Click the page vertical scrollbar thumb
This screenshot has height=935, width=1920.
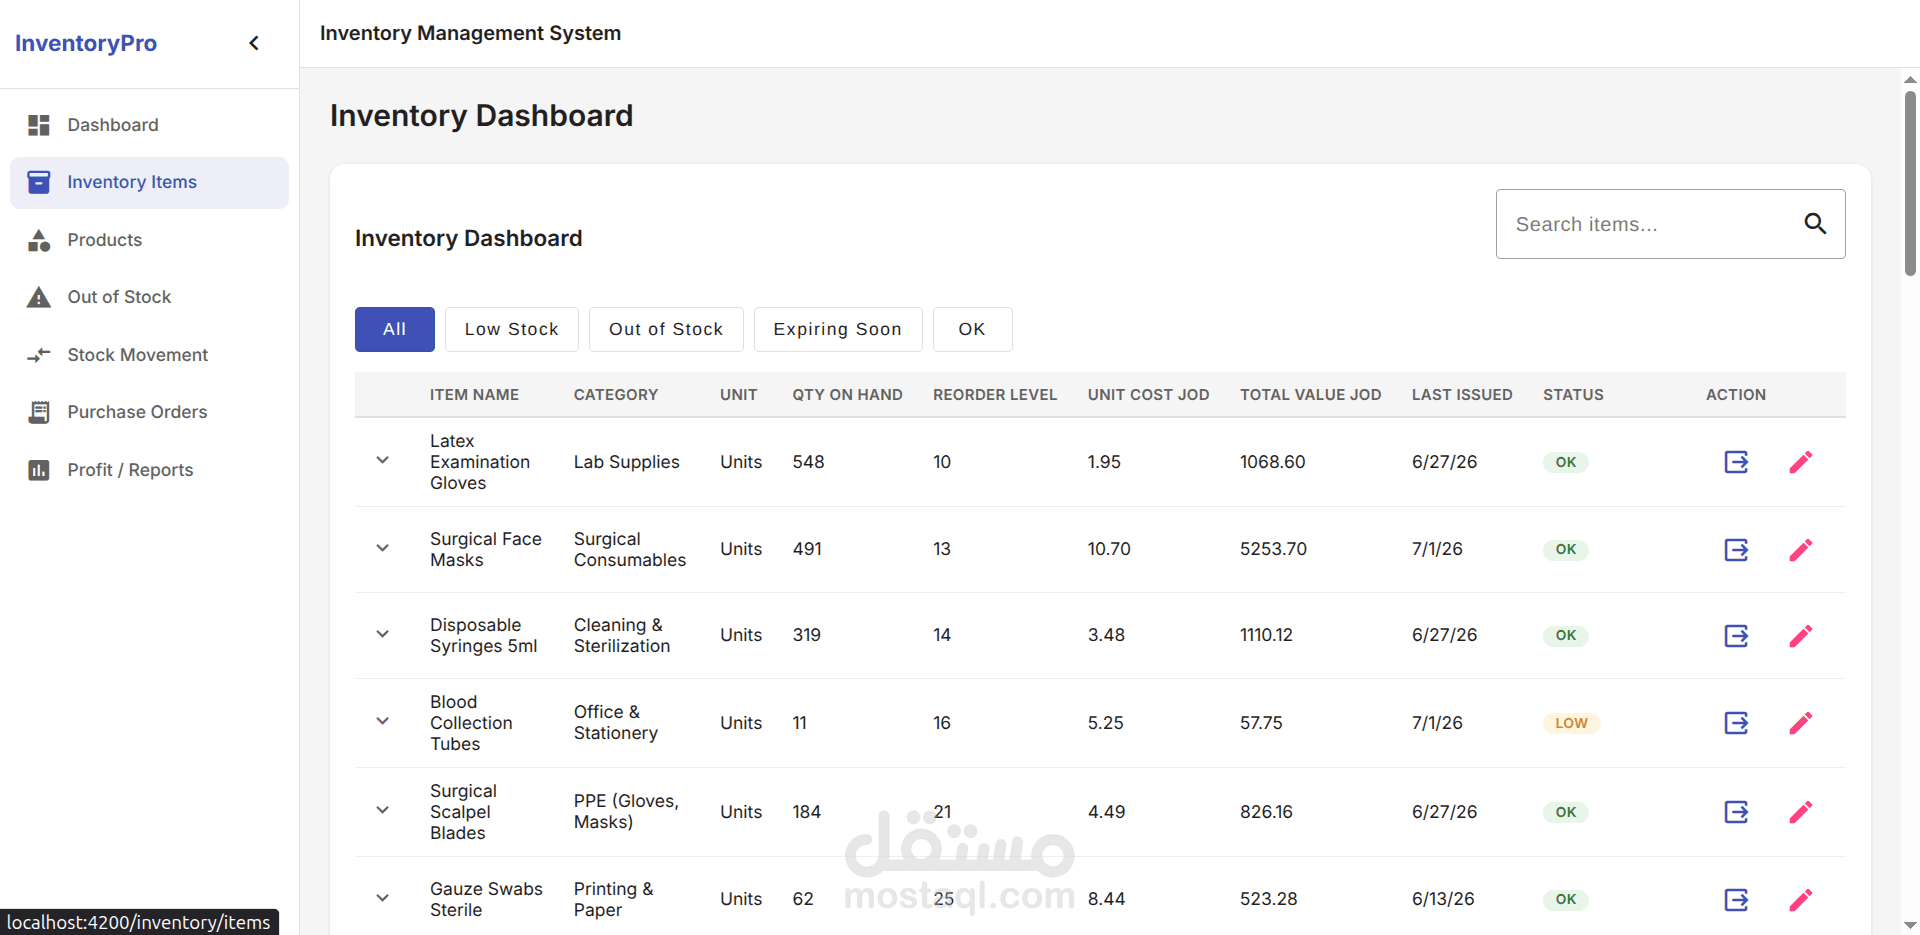[1910, 183]
